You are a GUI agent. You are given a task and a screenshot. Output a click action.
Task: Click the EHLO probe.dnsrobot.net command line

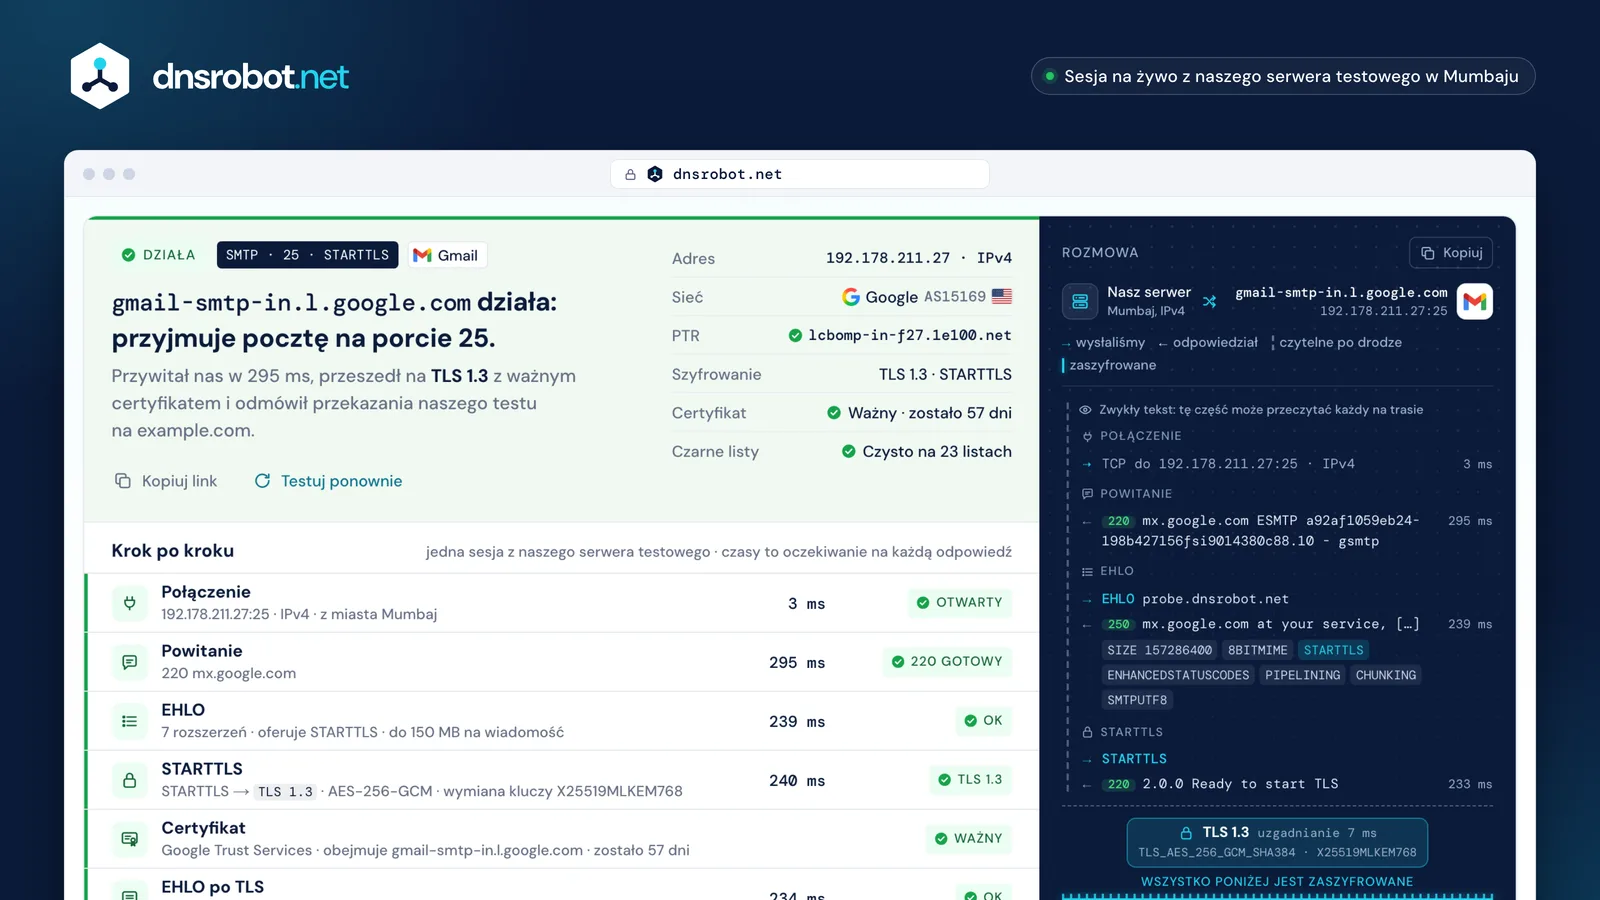[1195, 599]
